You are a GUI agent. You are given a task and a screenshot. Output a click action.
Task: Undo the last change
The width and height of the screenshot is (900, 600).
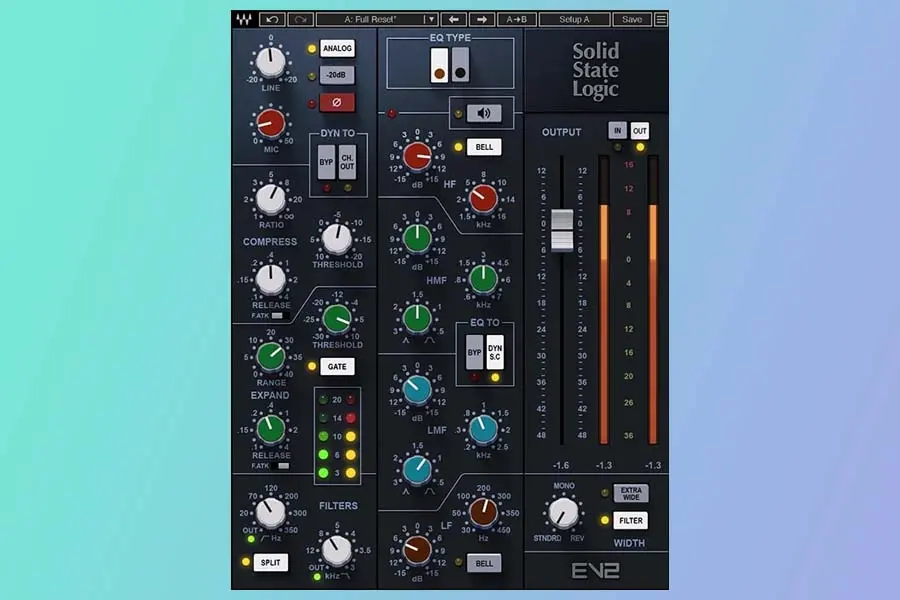273,20
